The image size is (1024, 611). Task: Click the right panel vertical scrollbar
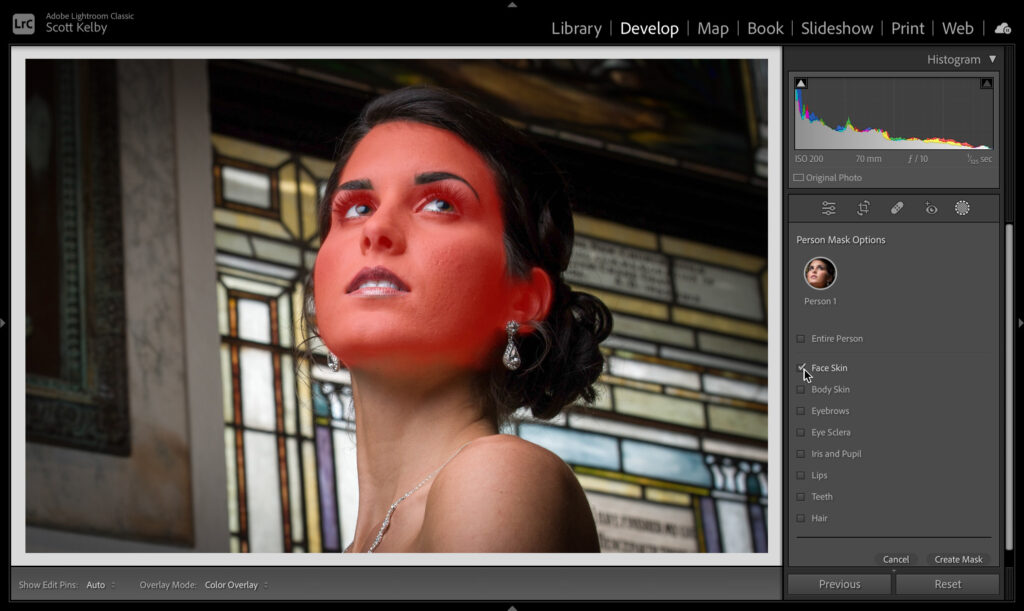click(1009, 385)
